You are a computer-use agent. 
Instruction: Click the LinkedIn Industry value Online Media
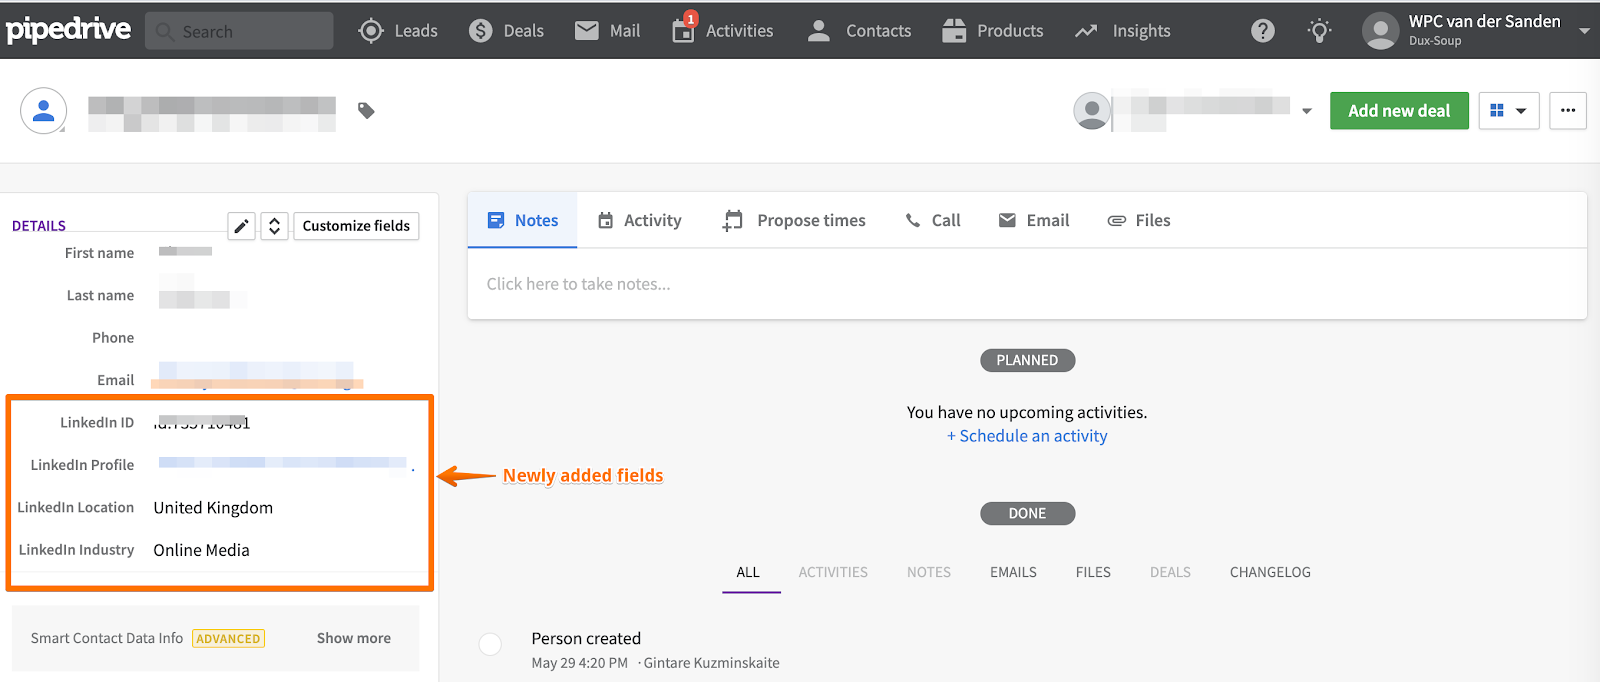pyautogui.click(x=201, y=550)
